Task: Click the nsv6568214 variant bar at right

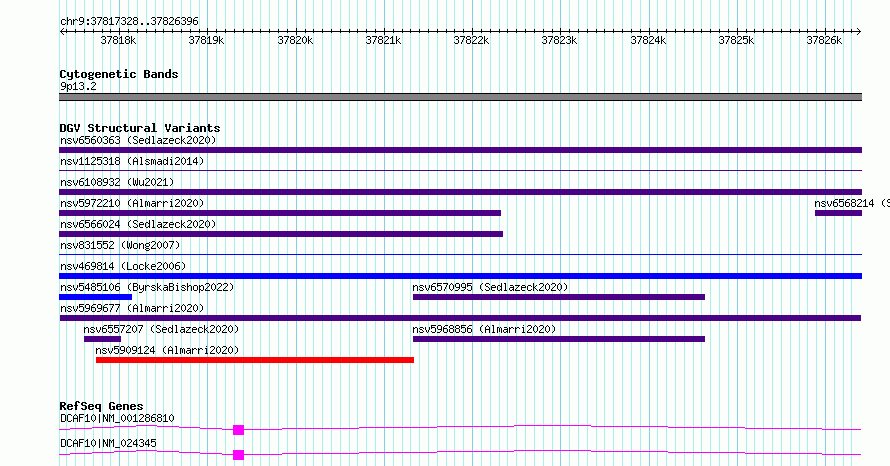Action: point(838,213)
